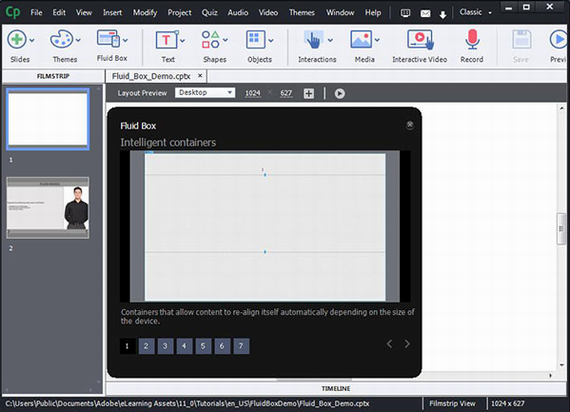The height and width of the screenshot is (412, 570).
Task: Insert Text using the Text tool
Action: [x=166, y=40]
